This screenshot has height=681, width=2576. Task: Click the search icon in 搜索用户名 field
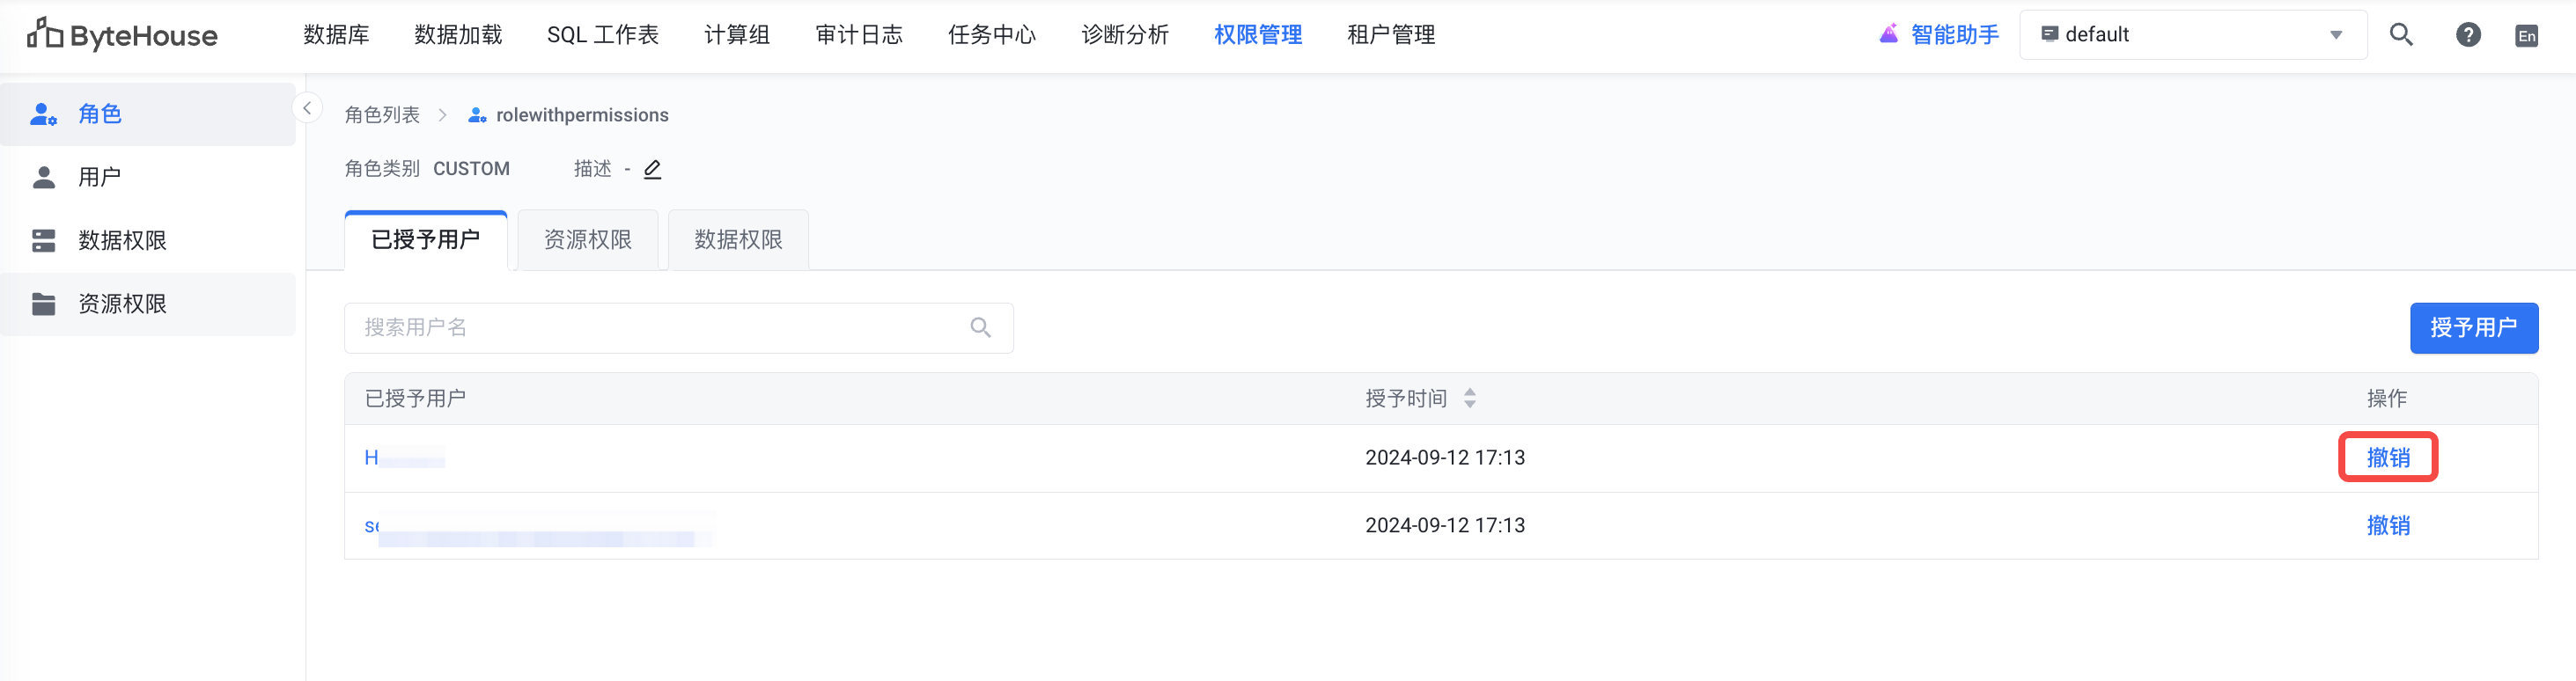tap(980, 328)
